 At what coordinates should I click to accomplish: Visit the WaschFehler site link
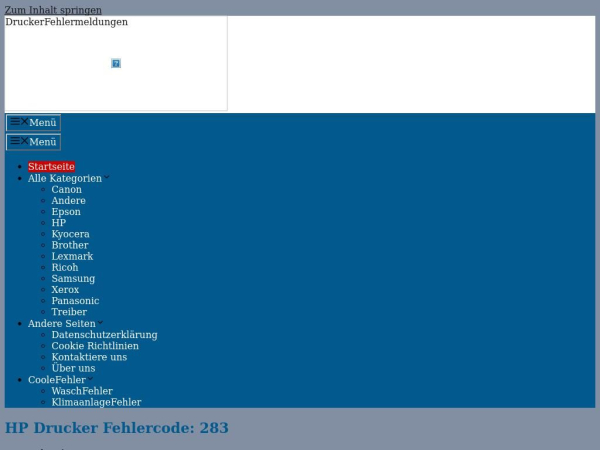pyautogui.click(x=82, y=391)
